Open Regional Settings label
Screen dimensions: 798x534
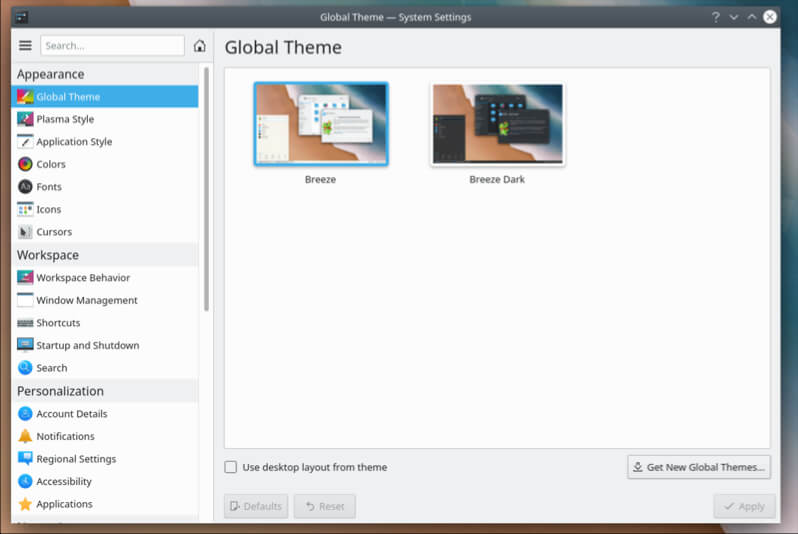click(76, 459)
